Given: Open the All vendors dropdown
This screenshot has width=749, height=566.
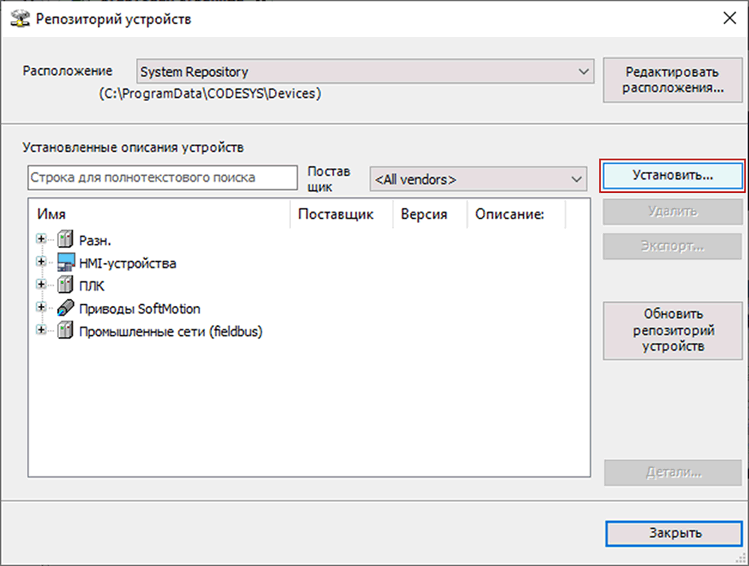Looking at the screenshot, I should [x=478, y=179].
